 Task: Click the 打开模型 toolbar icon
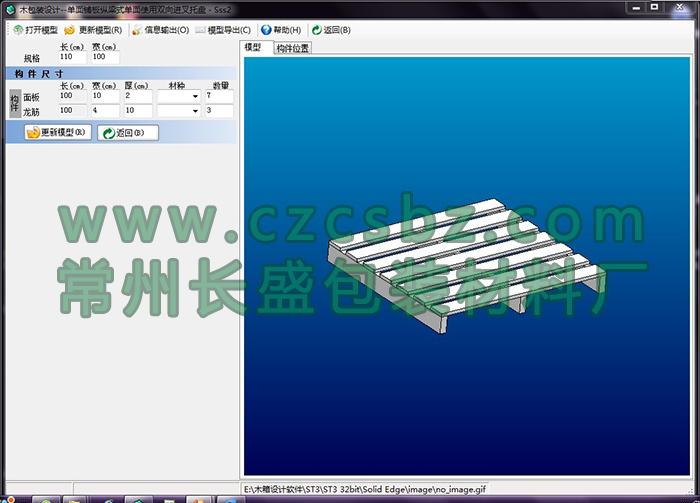pos(18,30)
